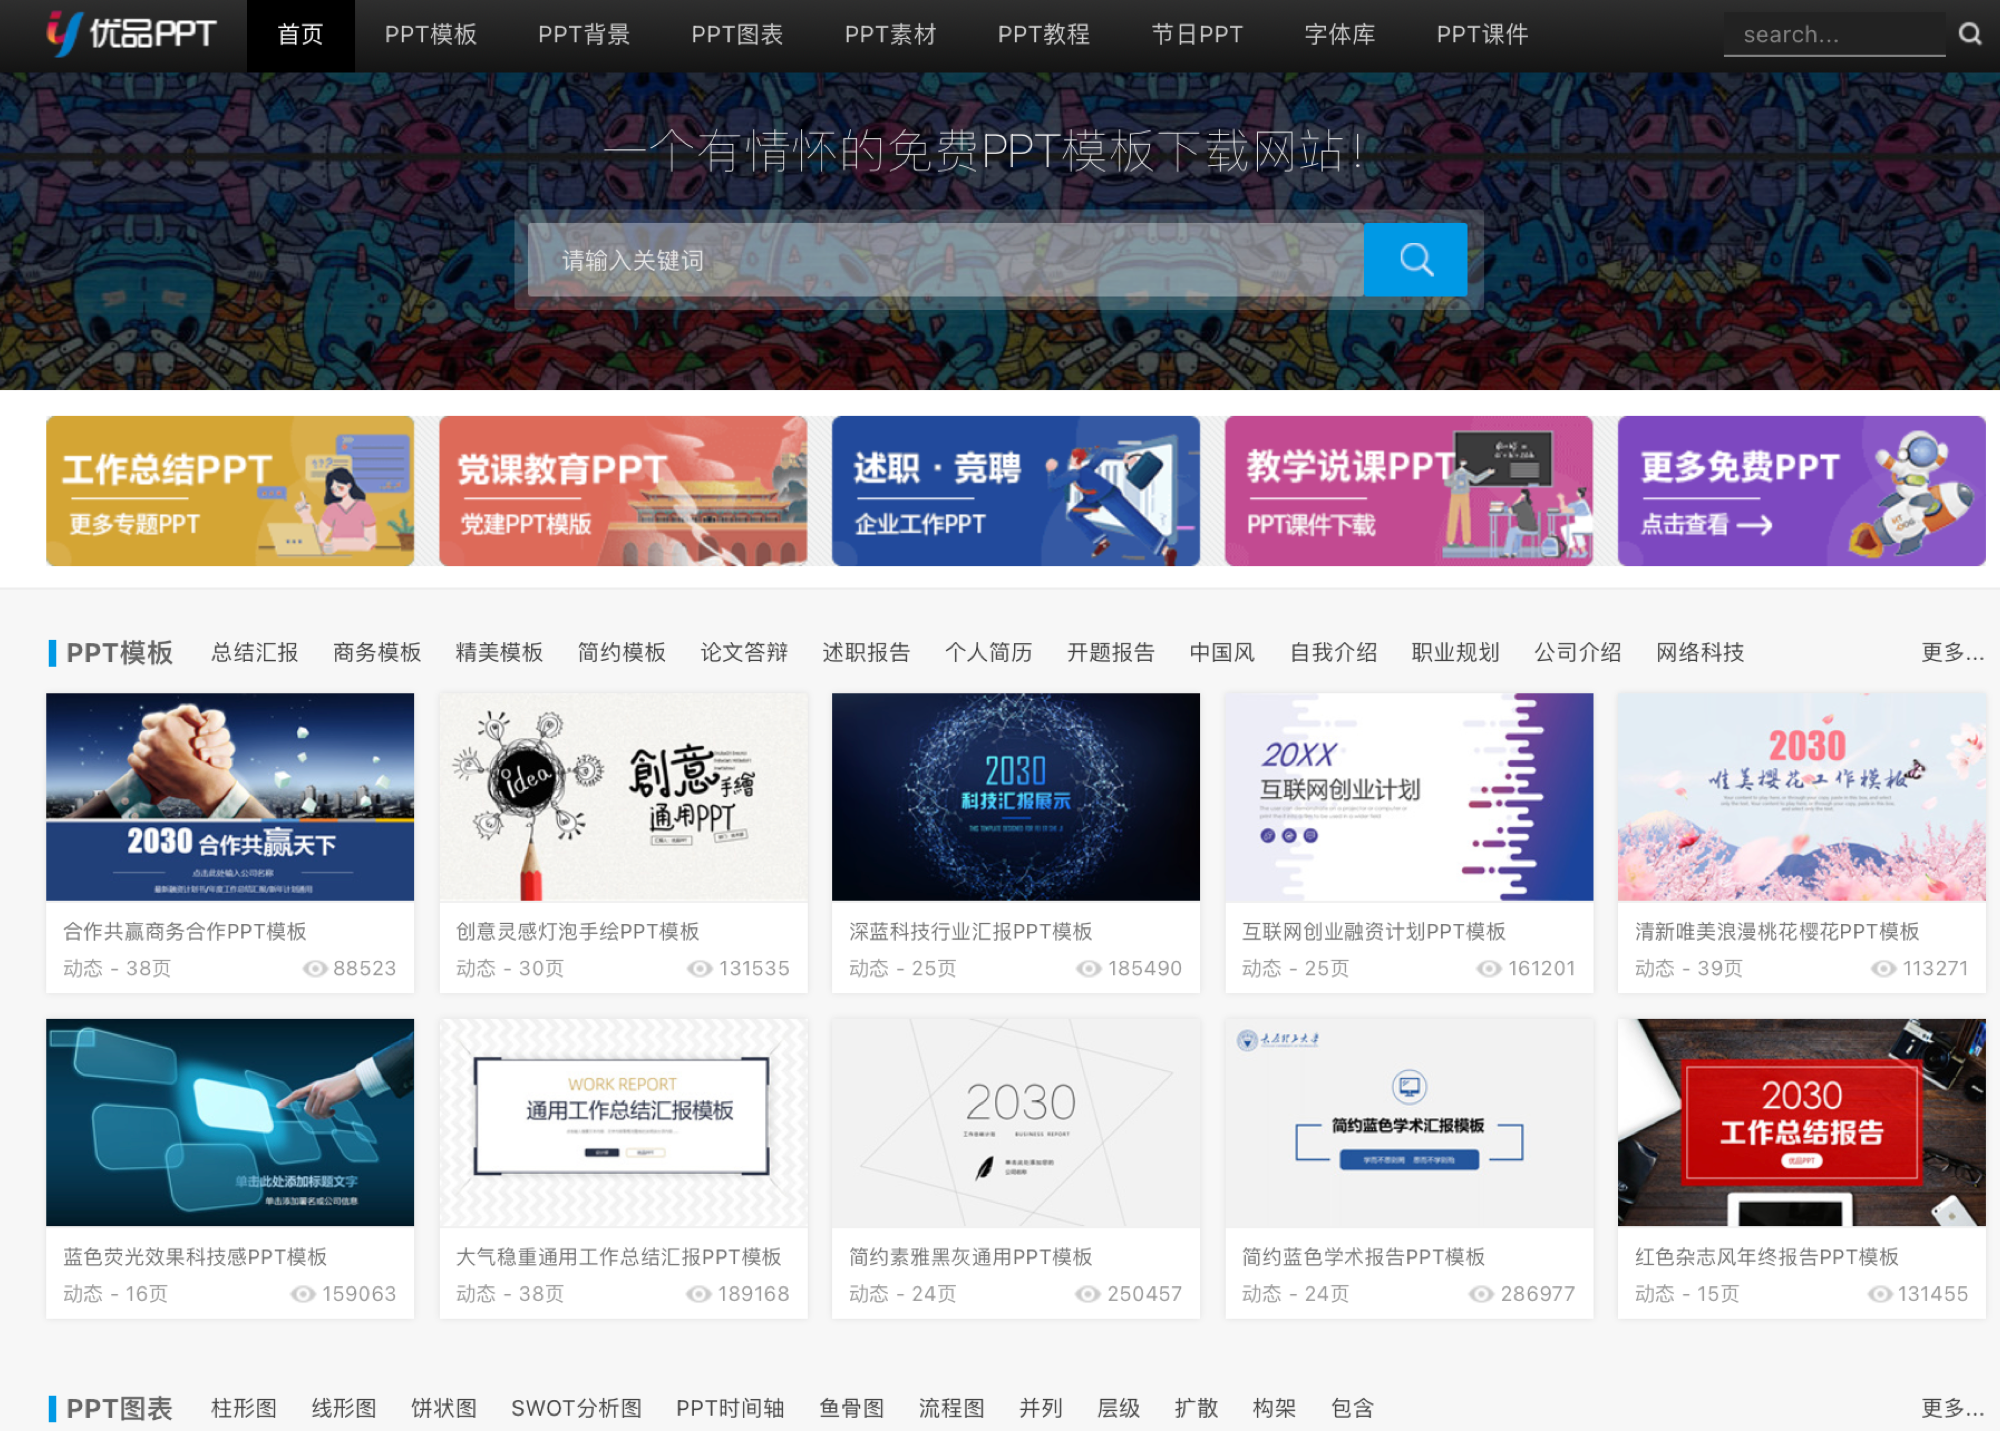Open the 更多免费PPT banner

[x=1802, y=491]
